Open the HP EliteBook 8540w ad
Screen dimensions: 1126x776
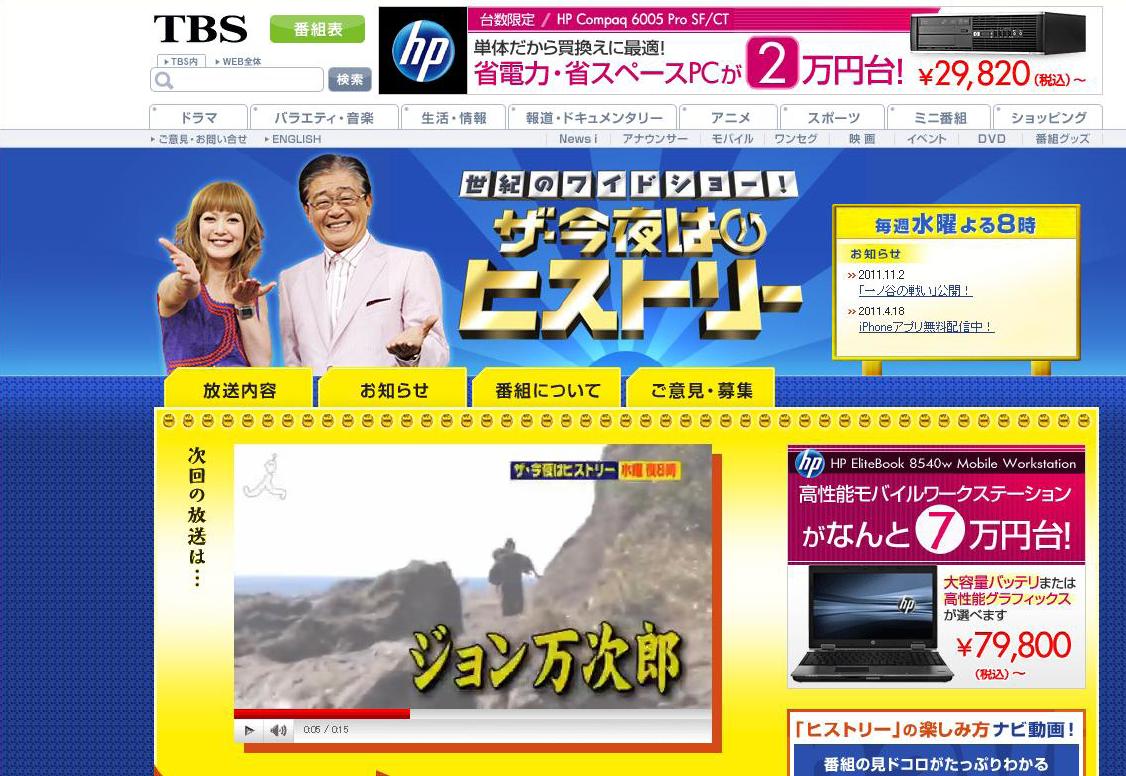pos(936,567)
